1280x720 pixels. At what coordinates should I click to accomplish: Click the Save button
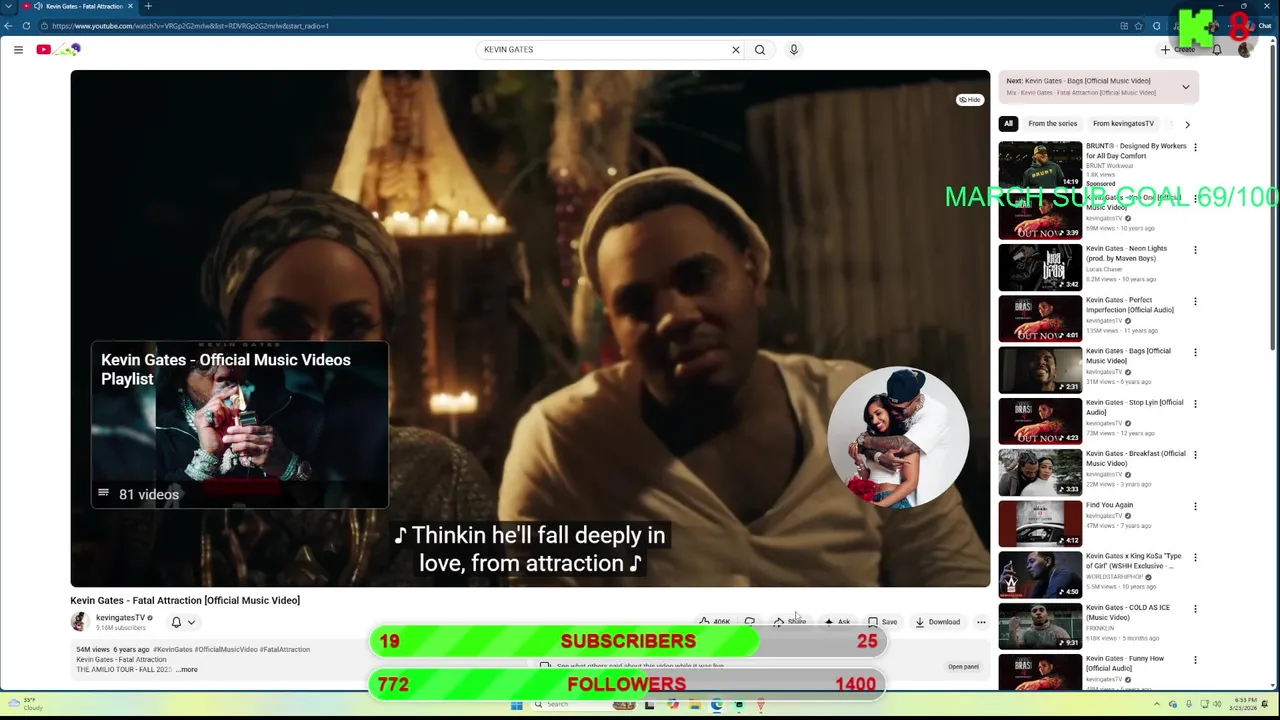[x=883, y=622]
